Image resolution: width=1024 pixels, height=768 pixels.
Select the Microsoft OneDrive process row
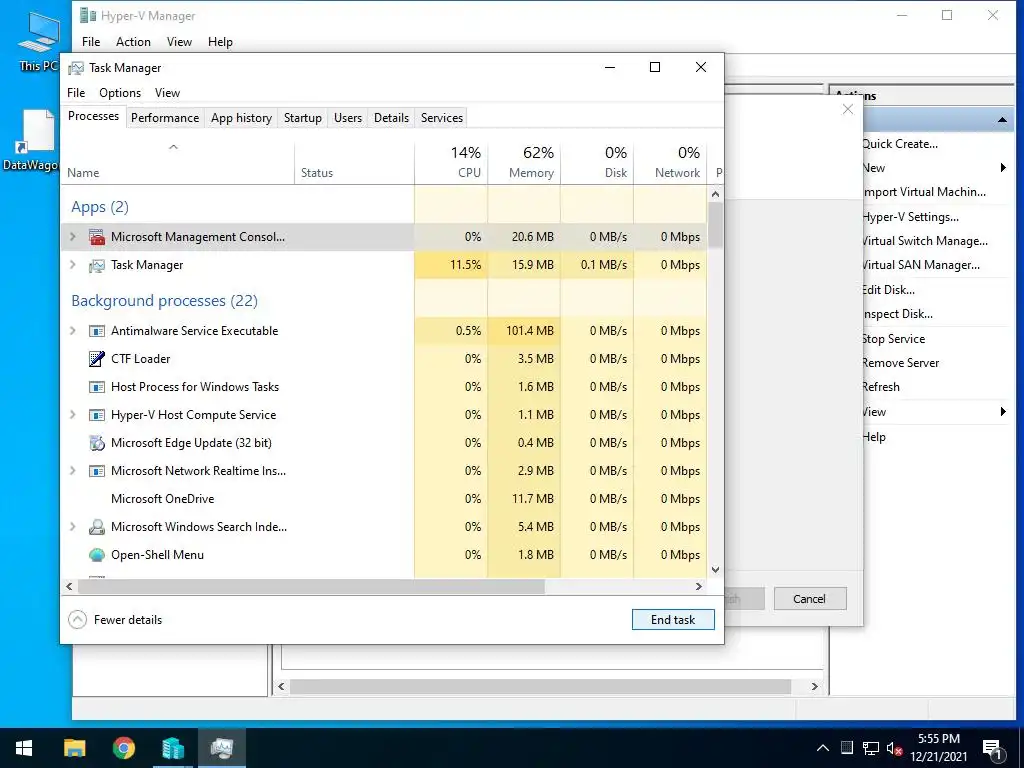pyautogui.click(x=385, y=499)
